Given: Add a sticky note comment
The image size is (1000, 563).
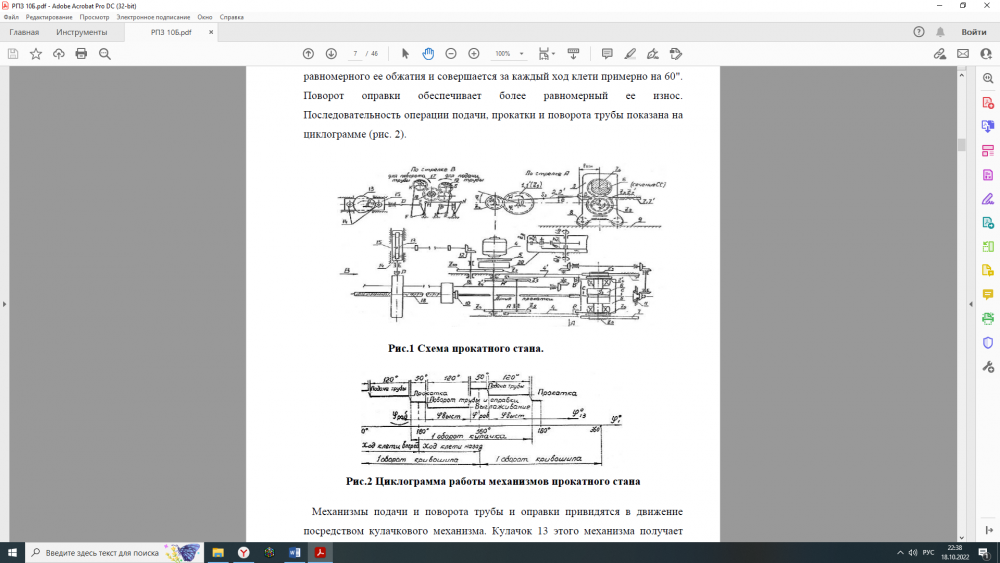Looking at the screenshot, I should 607,53.
